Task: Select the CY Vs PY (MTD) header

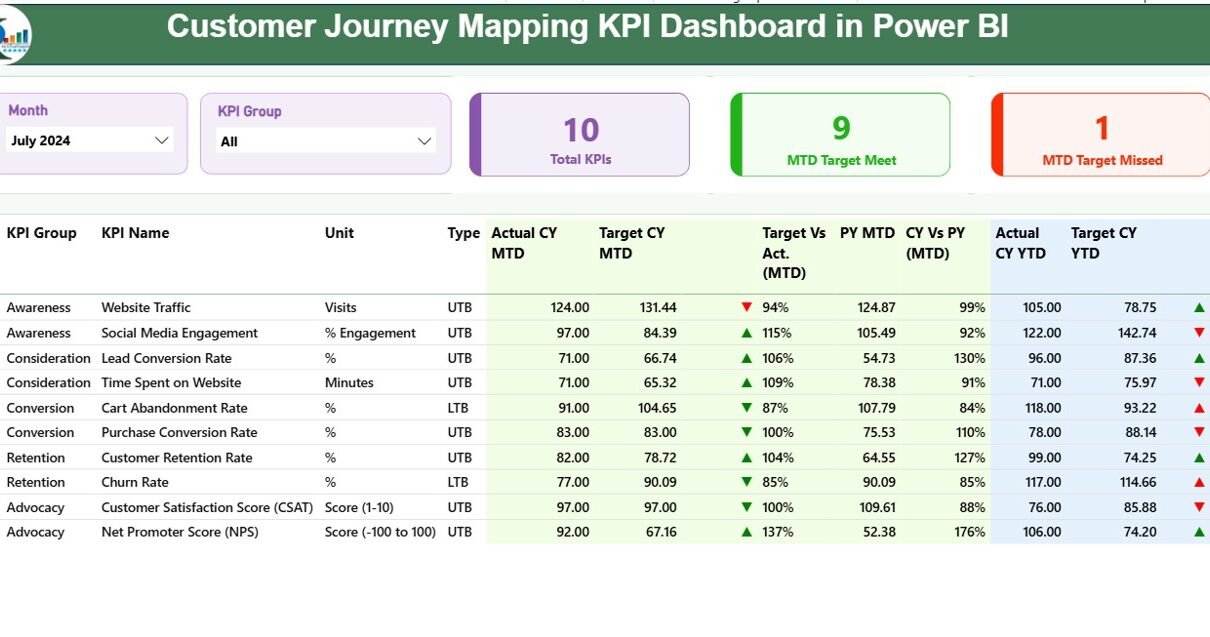Action: pos(935,243)
